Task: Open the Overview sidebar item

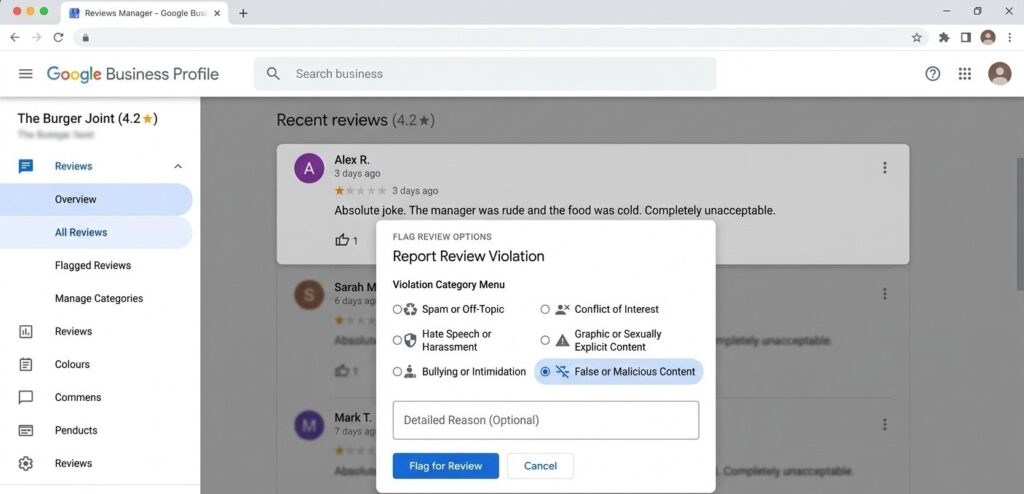Action: pos(96,199)
